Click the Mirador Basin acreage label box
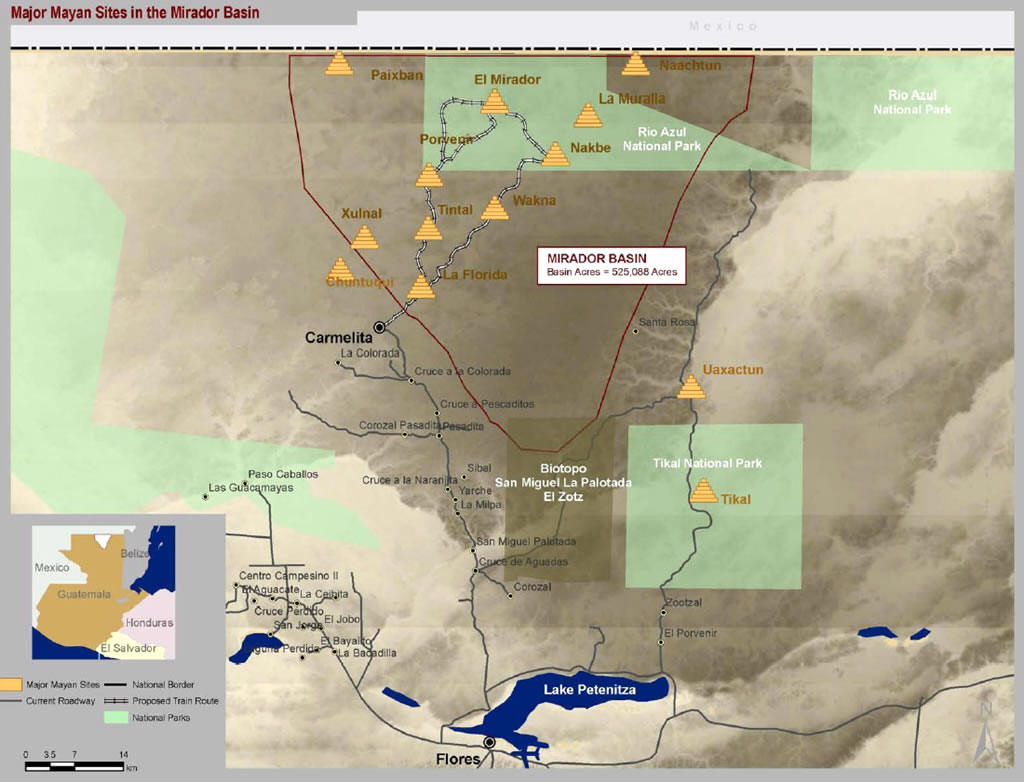 click(612, 265)
